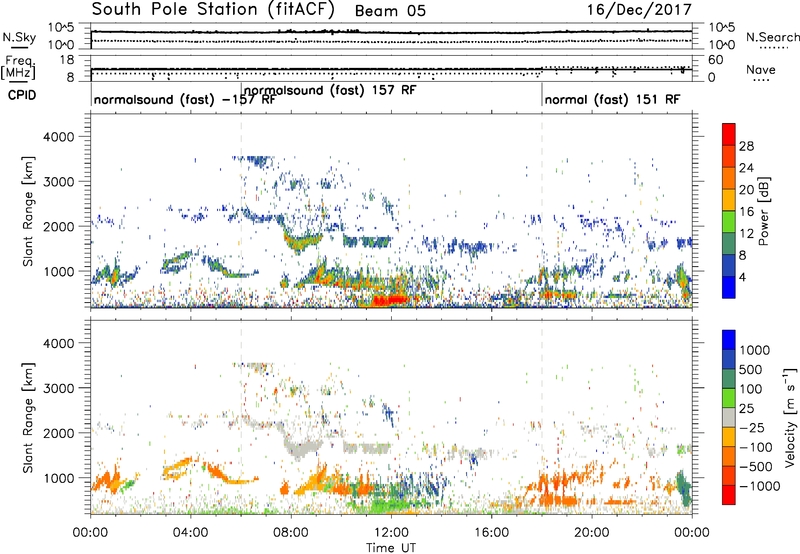Click the "20:00" time tick label

pyautogui.click(x=592, y=533)
